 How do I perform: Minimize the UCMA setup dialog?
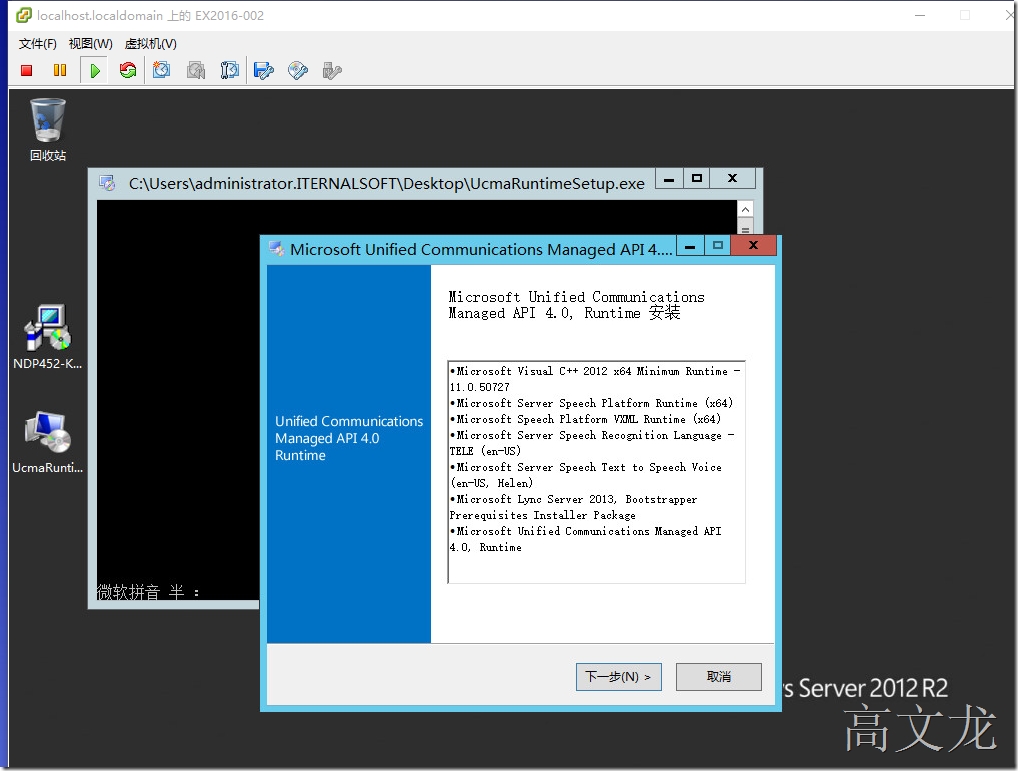point(690,246)
